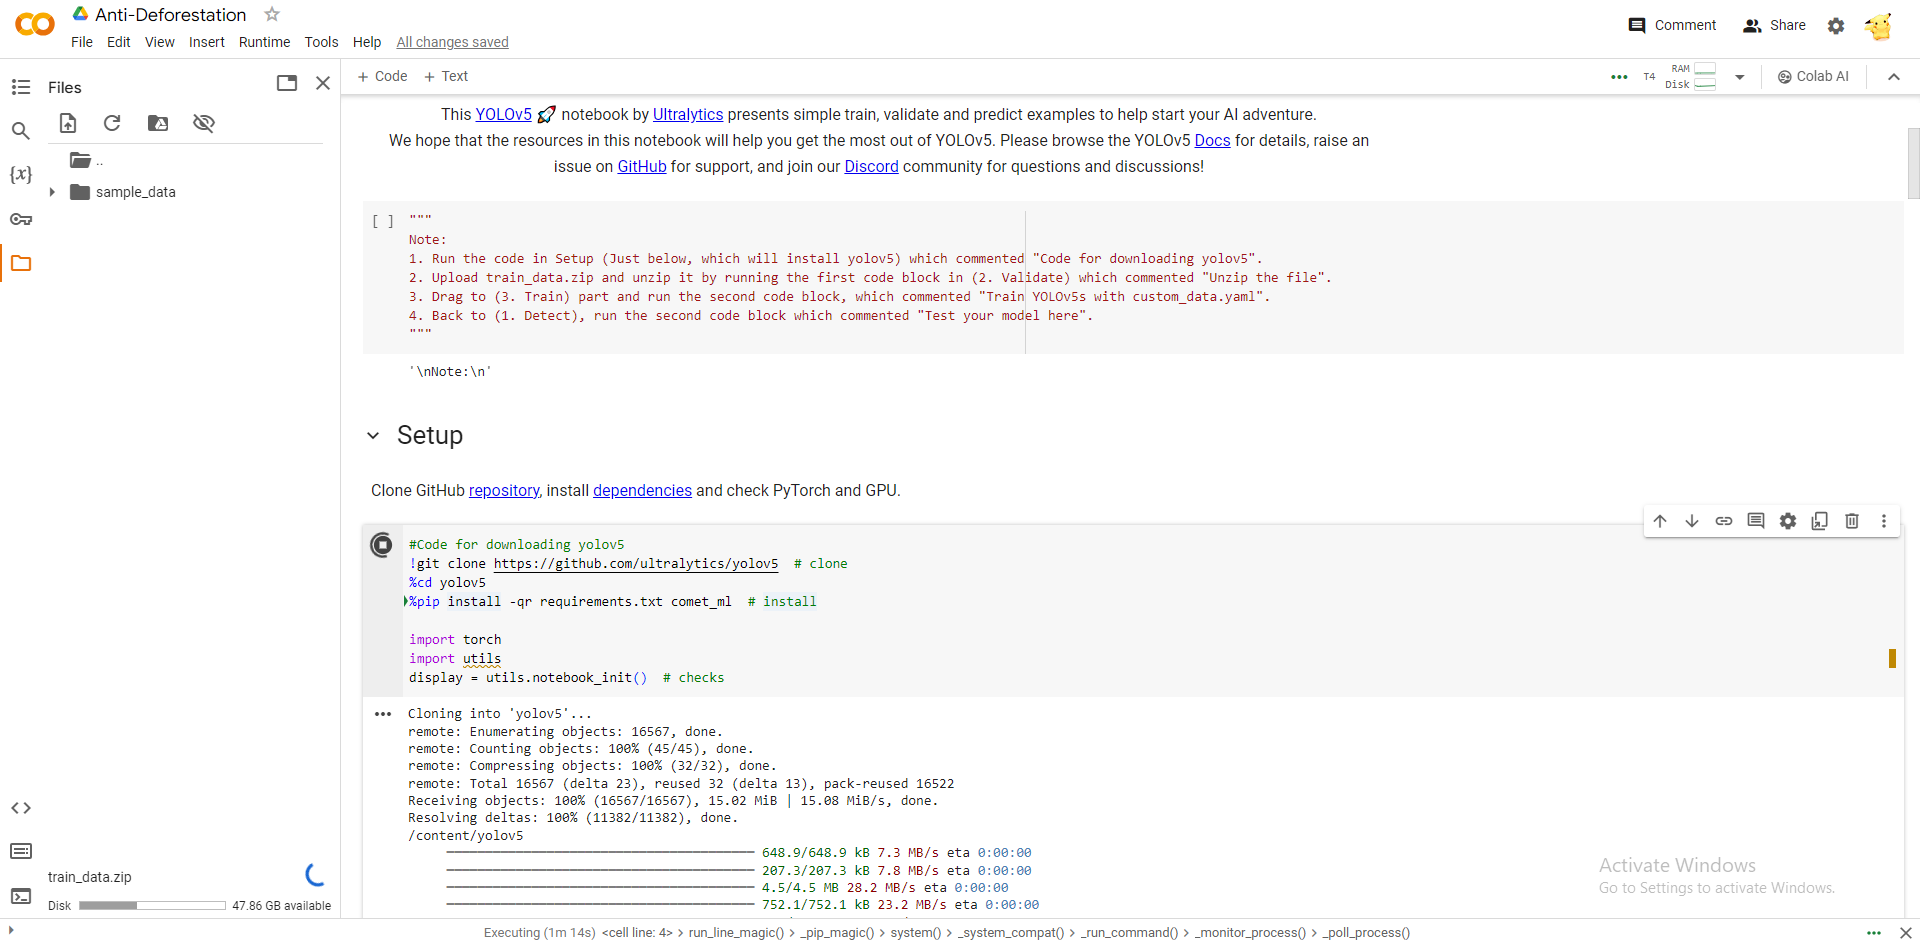Open the github.com/ultralytics/yolov5 URL
Viewport: 1920px width, 944px height.
click(x=636, y=564)
